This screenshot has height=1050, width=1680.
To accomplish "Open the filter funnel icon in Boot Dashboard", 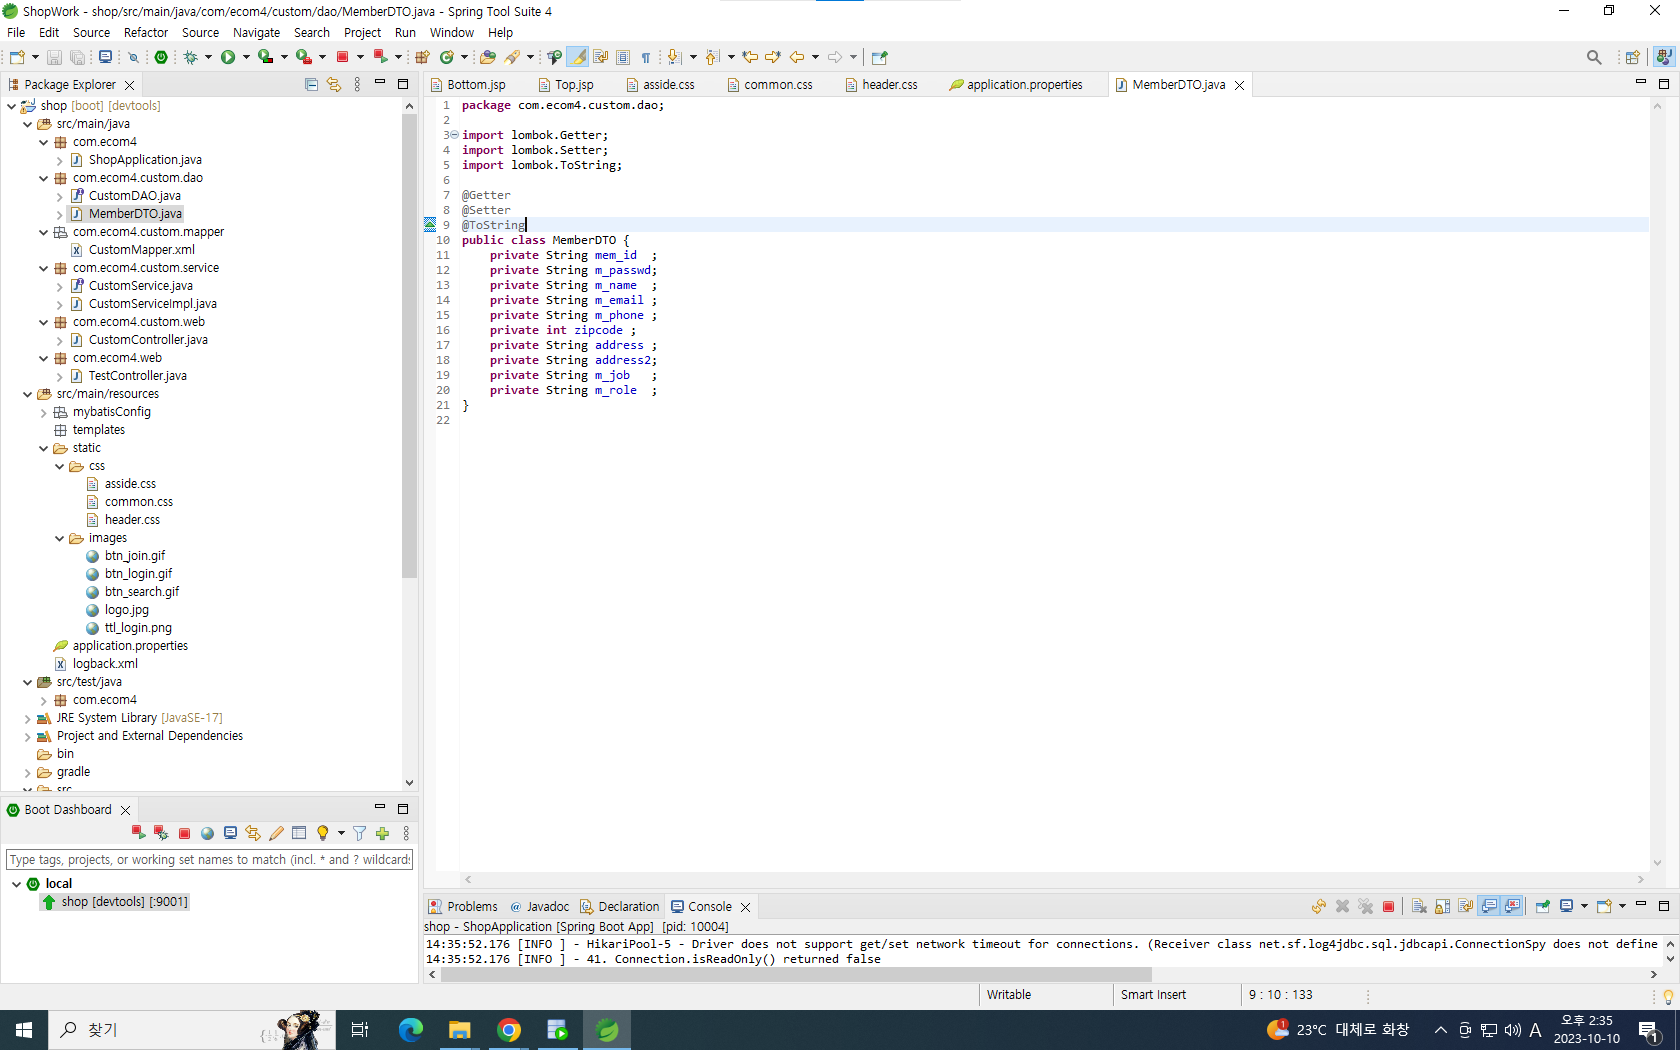I will pyautogui.click(x=360, y=833).
